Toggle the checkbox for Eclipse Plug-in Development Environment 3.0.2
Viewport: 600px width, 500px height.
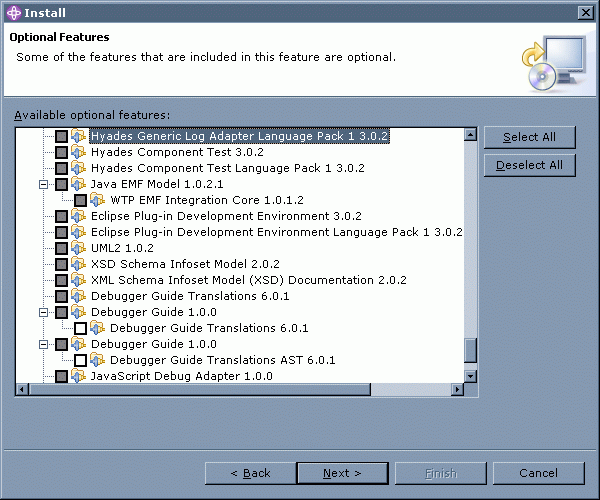[x=62, y=217]
